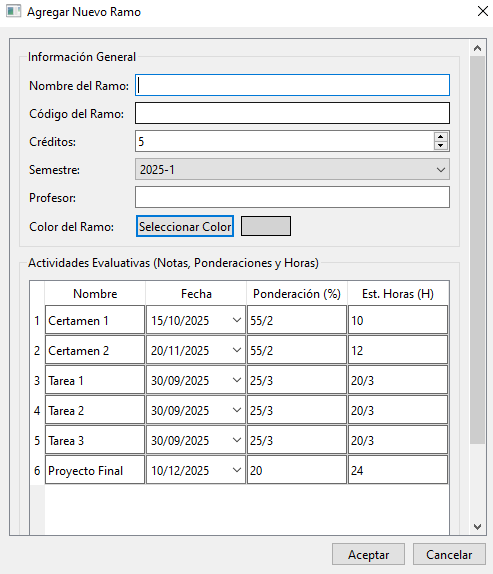Click the Seleccionar Color button

pyautogui.click(x=185, y=226)
